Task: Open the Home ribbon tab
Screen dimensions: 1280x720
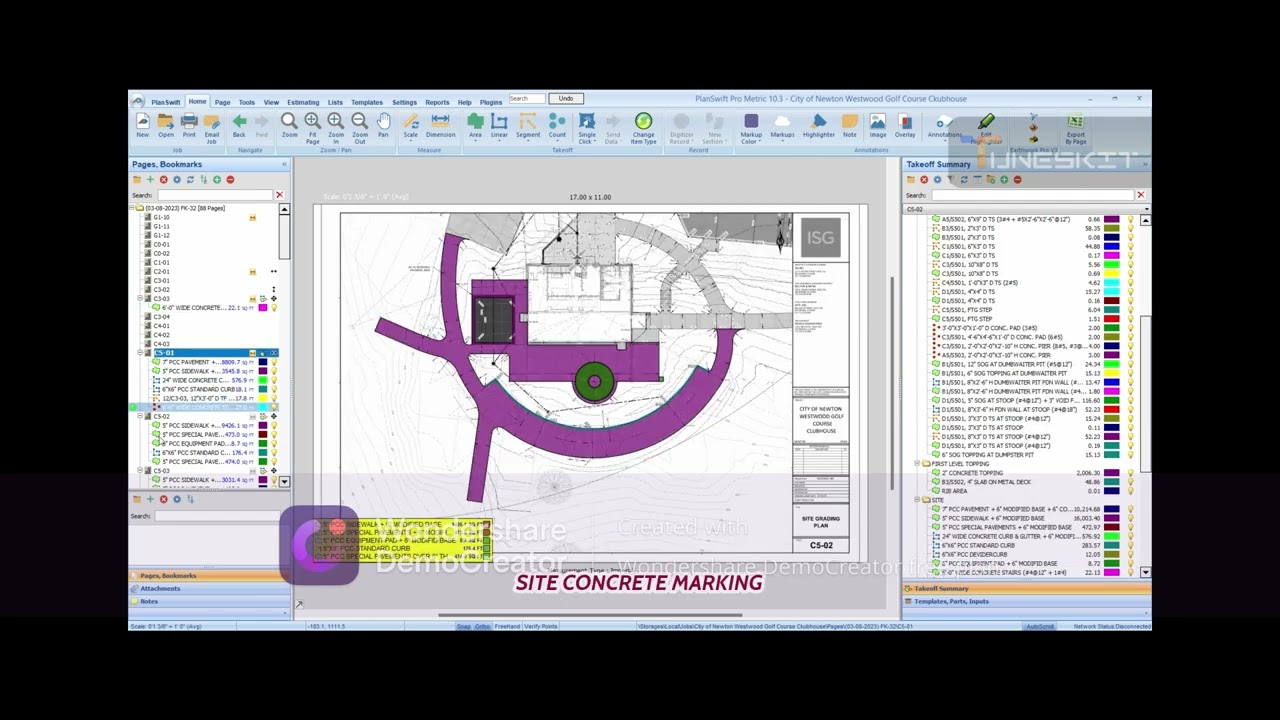Action: coord(197,102)
